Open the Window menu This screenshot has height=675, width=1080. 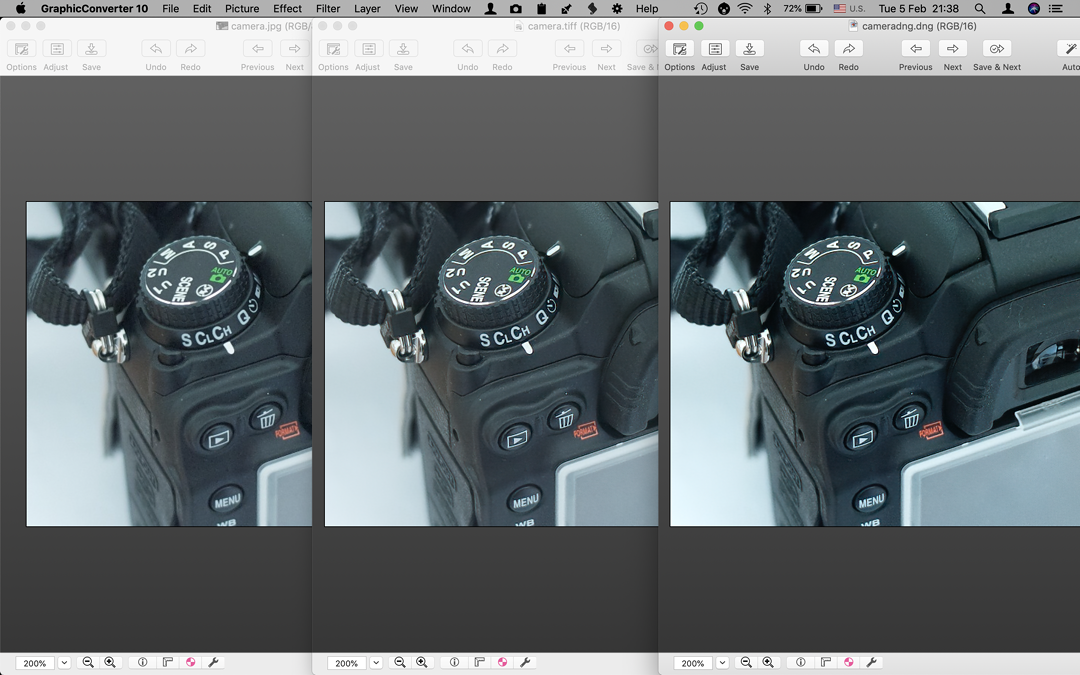coord(451,8)
